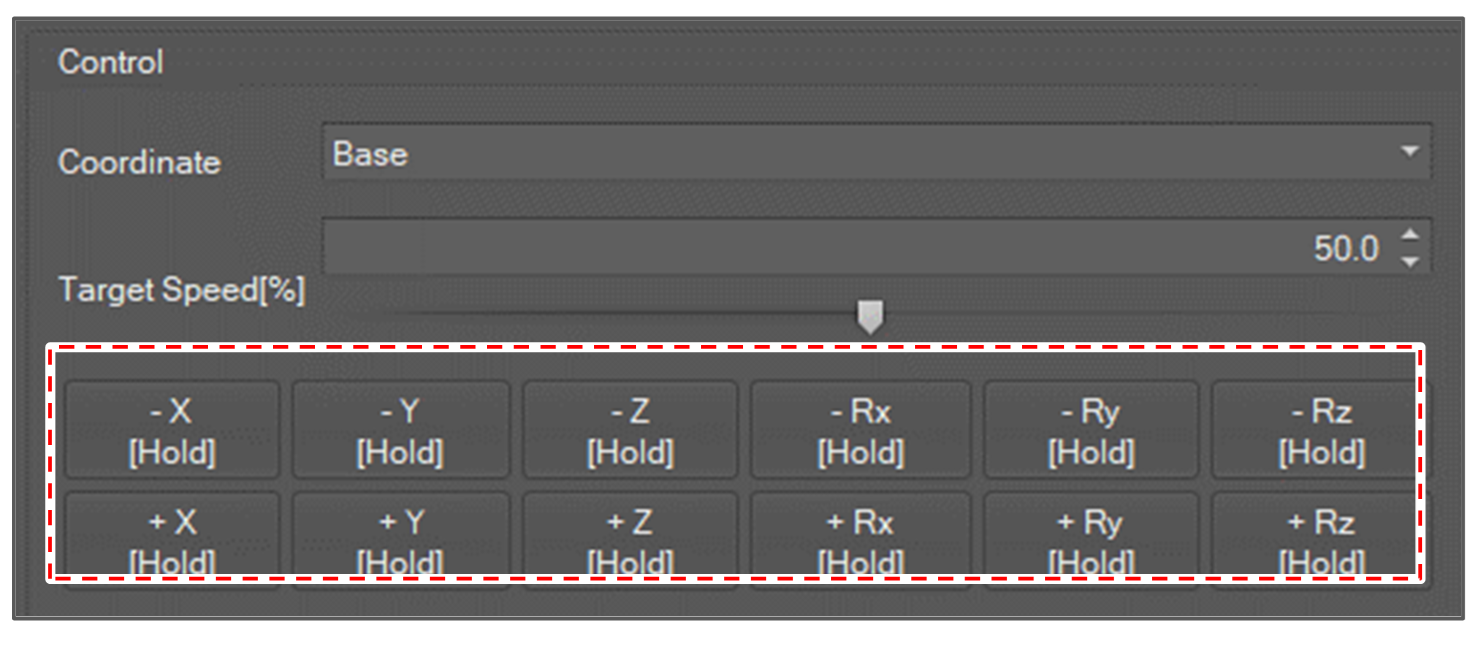The width and height of the screenshot is (1476, 649).
Task: Click the Coordinate dropdown arrow
Action: [x=1409, y=153]
